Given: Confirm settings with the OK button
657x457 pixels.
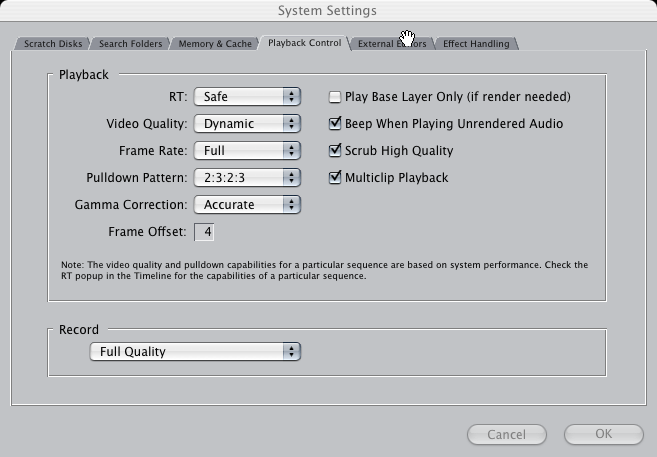Looking at the screenshot, I should click(603, 434).
